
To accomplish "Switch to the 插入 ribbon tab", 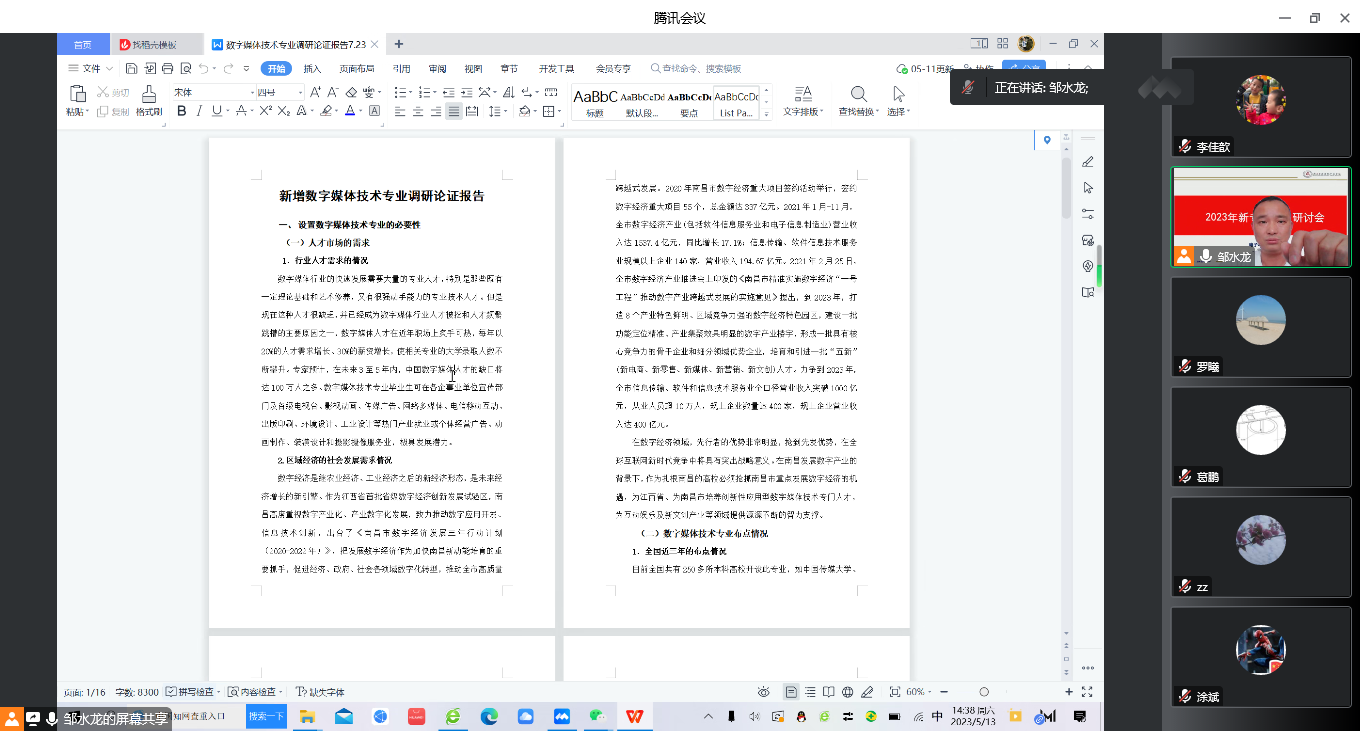I will [x=312, y=69].
